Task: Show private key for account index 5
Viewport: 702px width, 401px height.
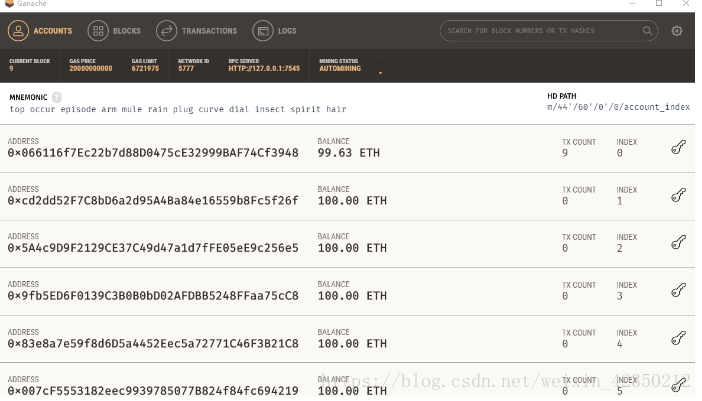Action: coord(679,385)
